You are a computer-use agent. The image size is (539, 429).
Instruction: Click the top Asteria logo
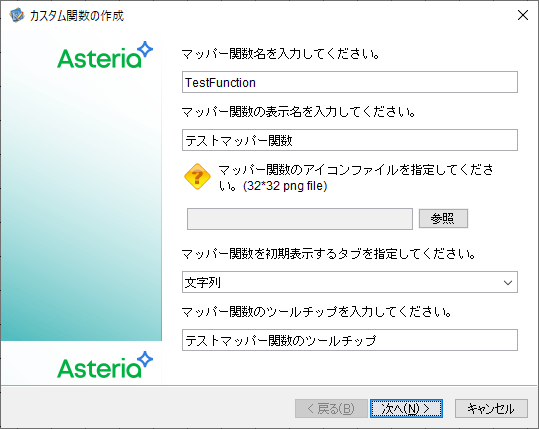tap(105, 55)
